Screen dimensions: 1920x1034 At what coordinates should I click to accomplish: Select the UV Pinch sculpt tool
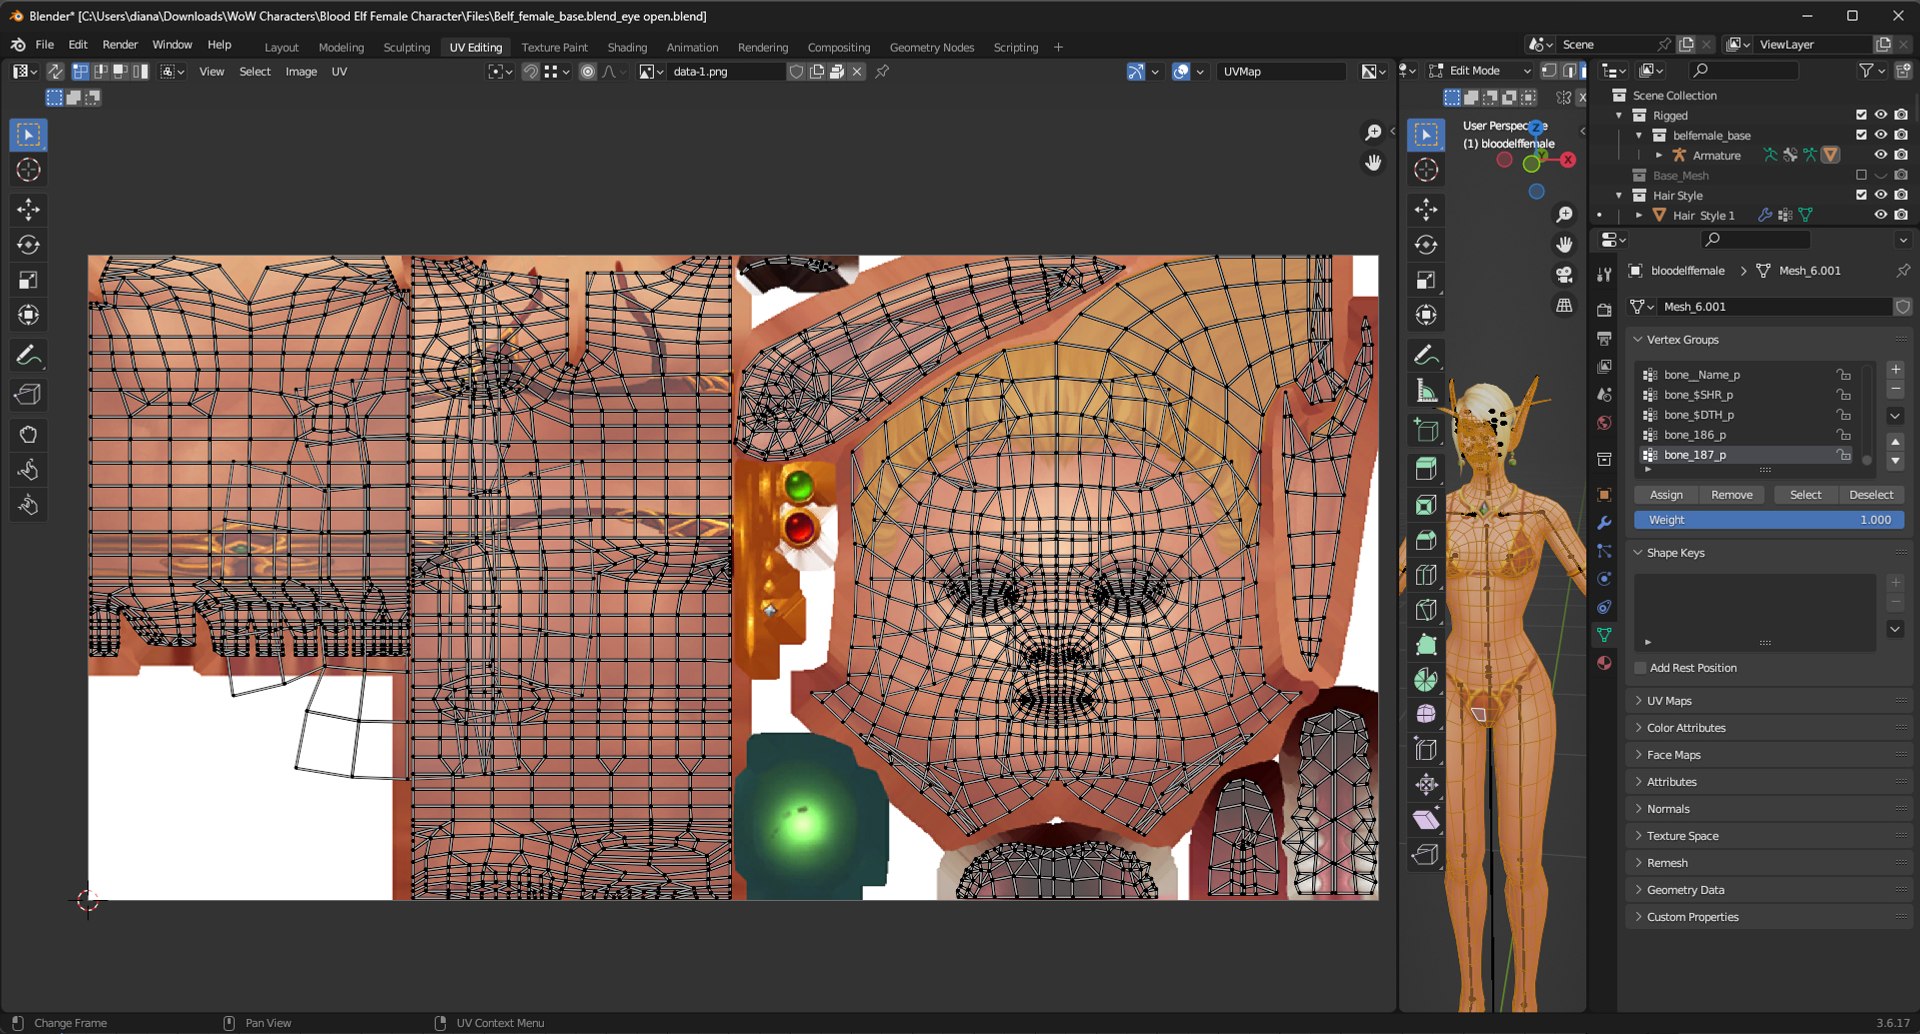(28, 505)
